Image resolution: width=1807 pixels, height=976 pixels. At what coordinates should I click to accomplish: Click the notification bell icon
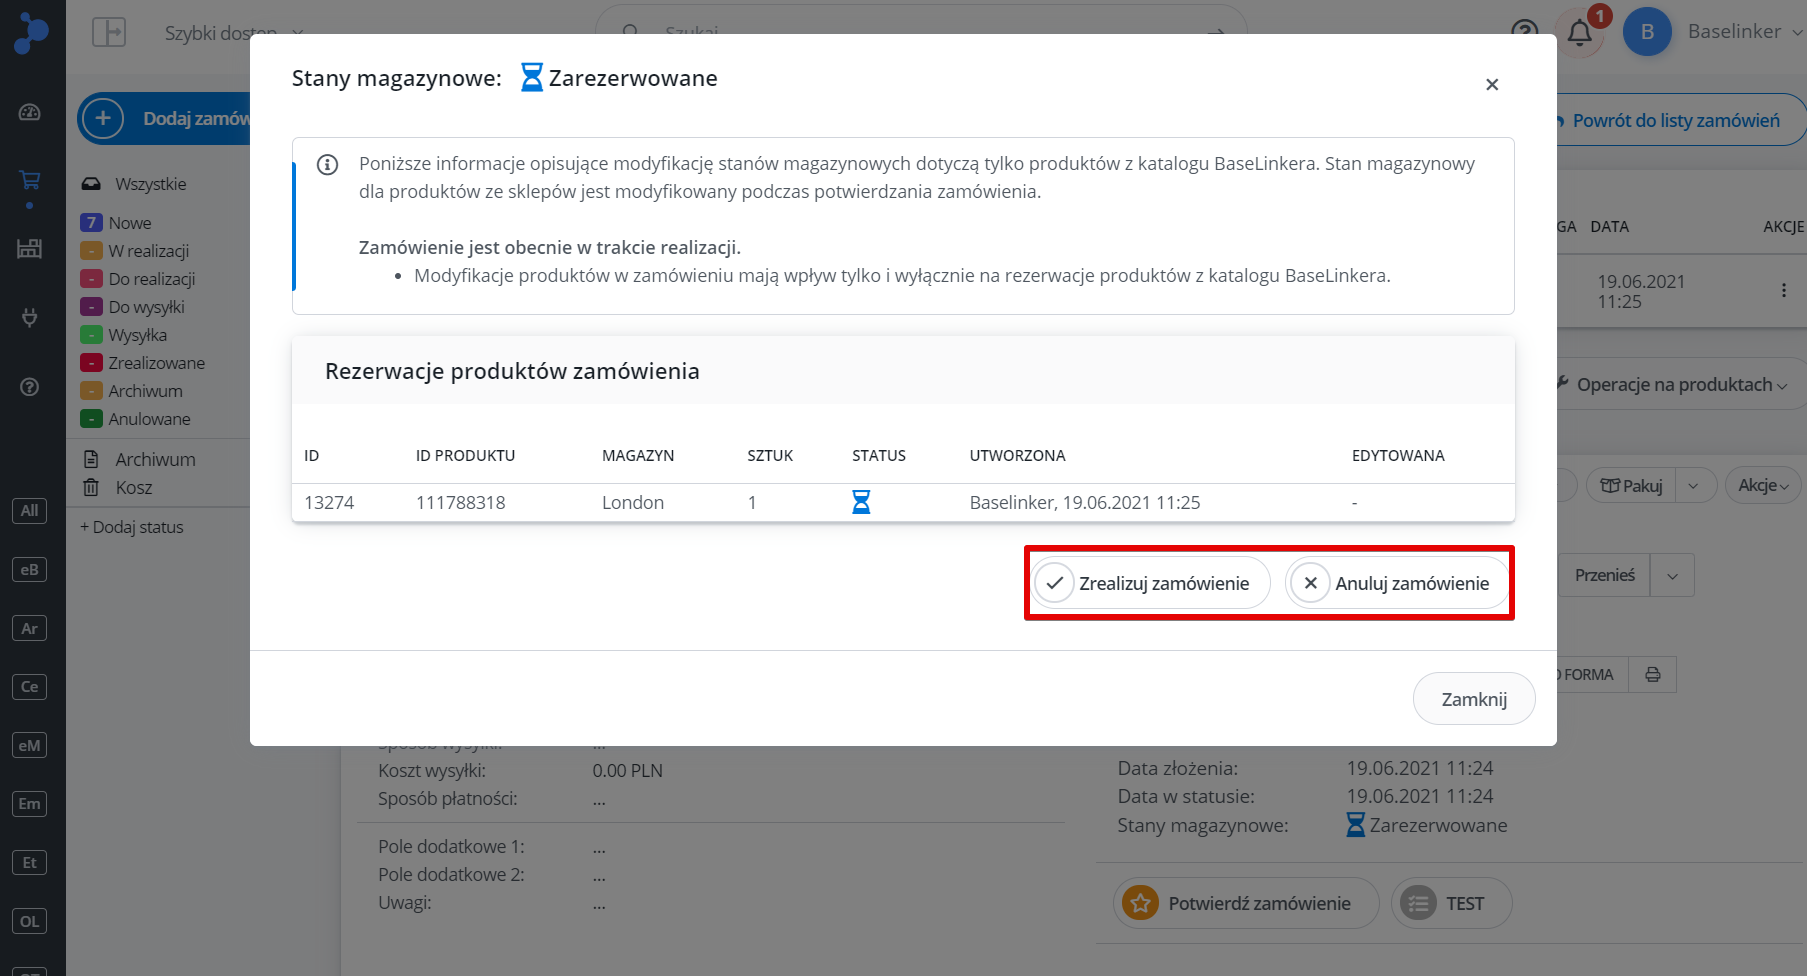(1579, 33)
